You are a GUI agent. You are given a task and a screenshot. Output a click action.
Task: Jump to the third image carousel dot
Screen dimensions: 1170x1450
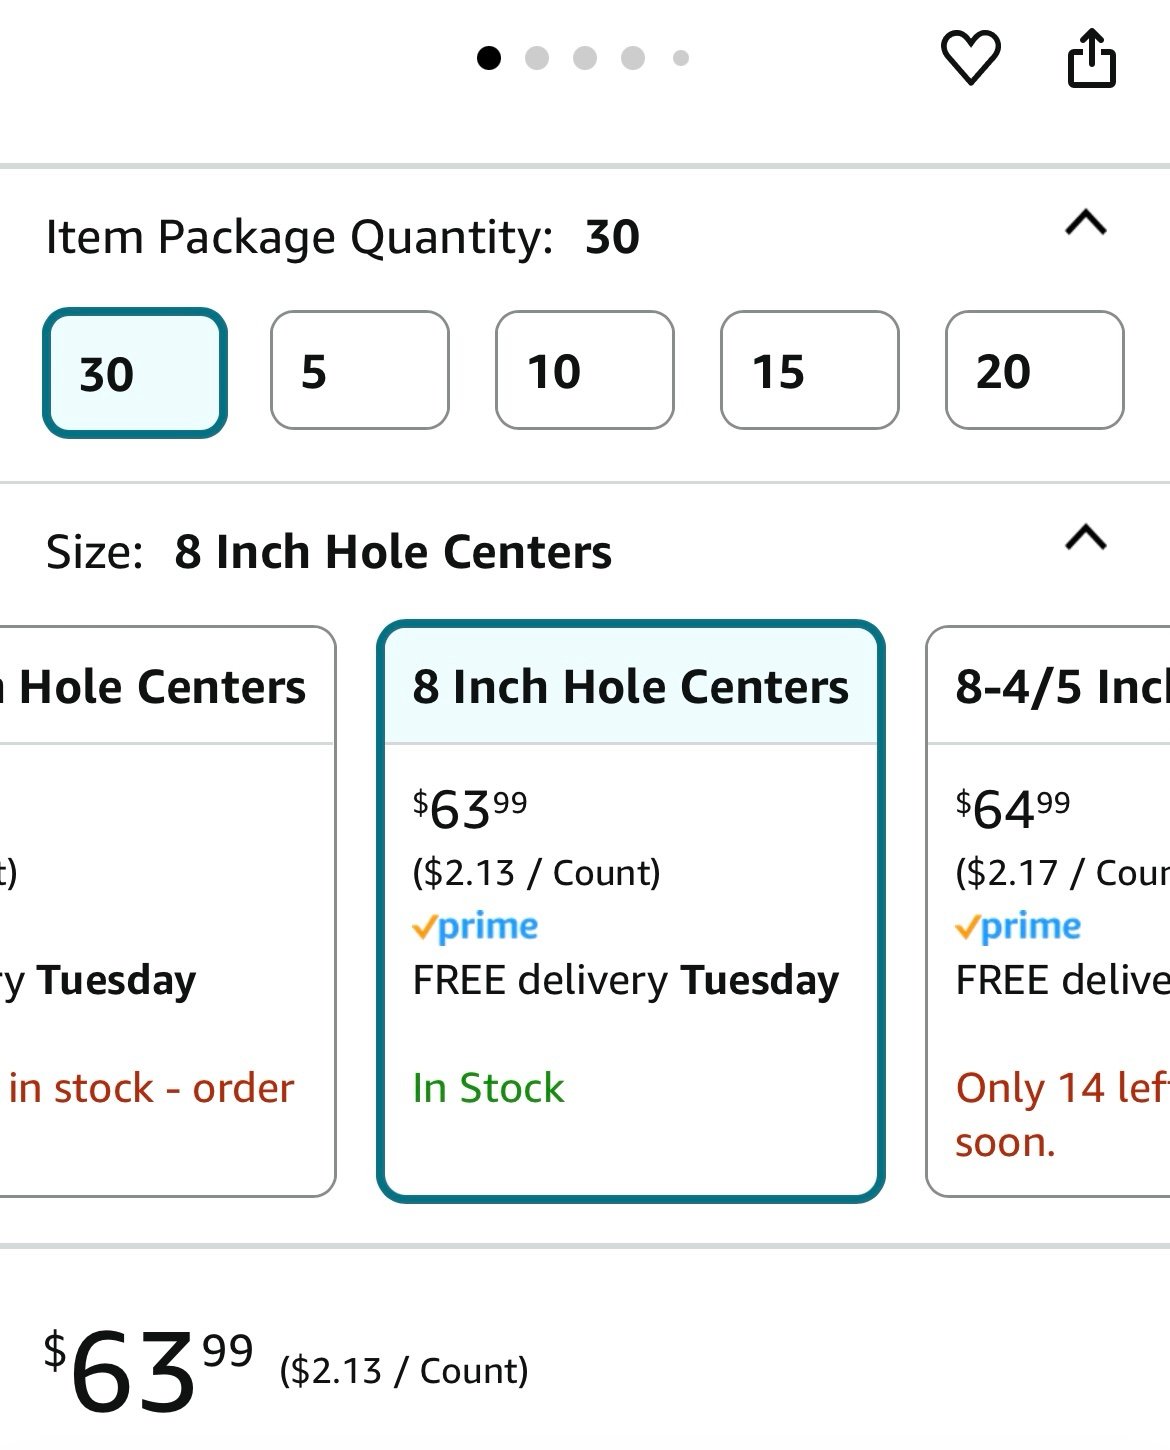585,58
